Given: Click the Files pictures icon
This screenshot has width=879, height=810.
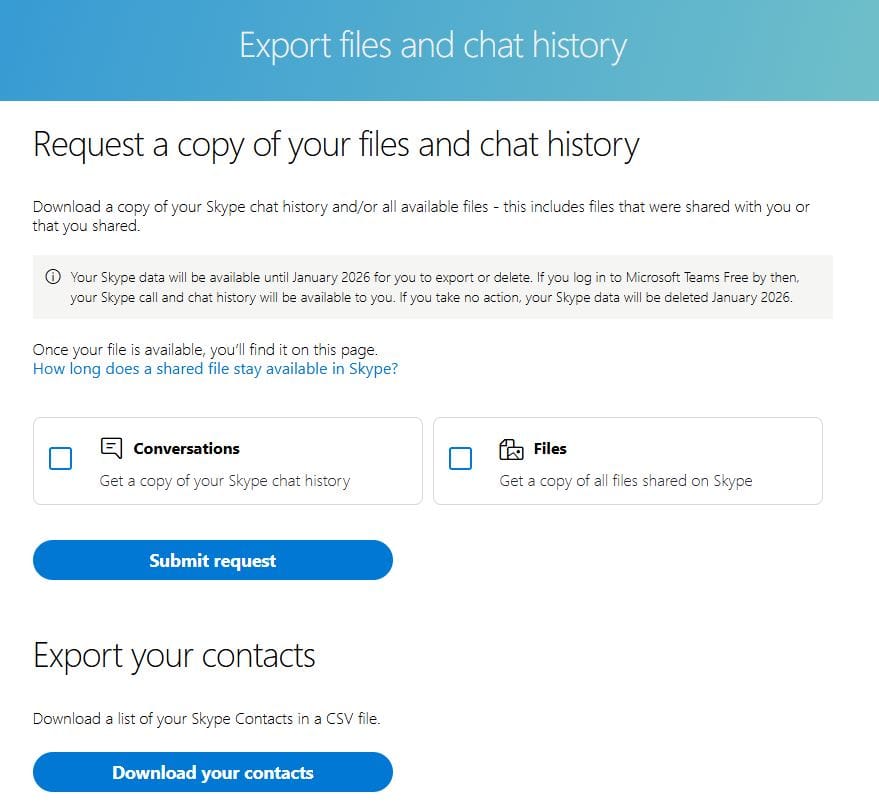Looking at the screenshot, I should pyautogui.click(x=511, y=449).
